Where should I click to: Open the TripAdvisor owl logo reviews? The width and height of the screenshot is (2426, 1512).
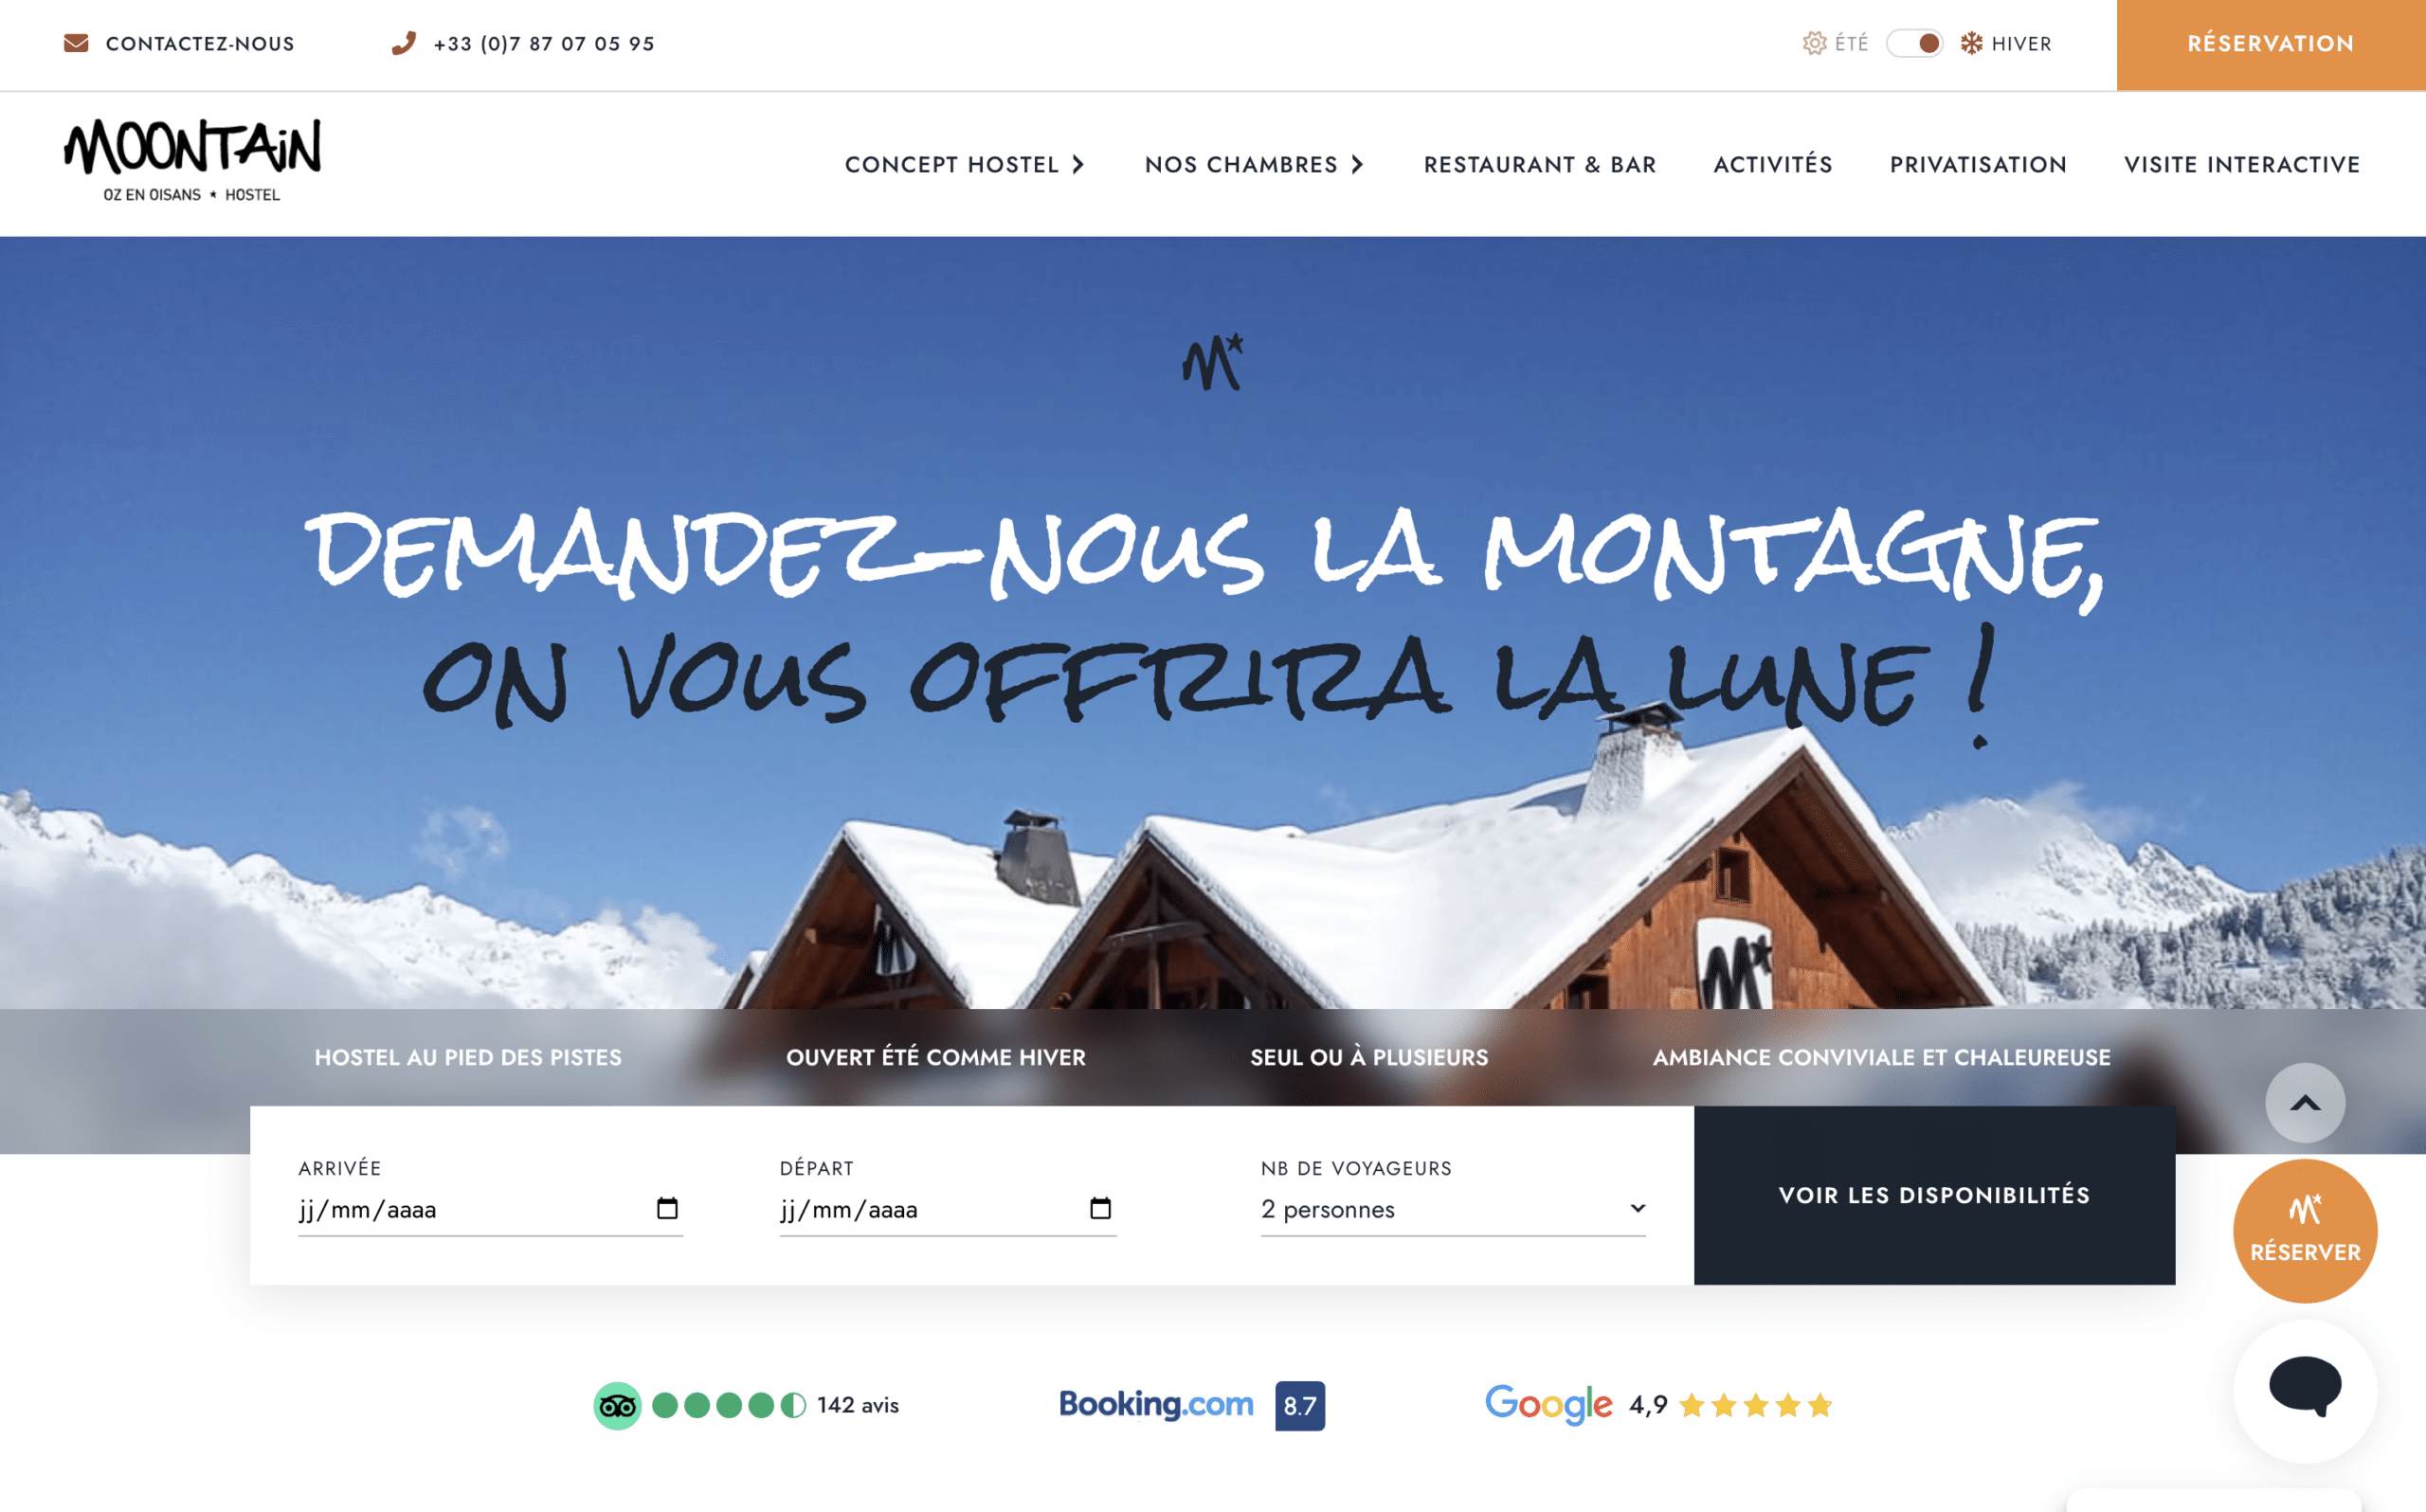coord(617,1406)
